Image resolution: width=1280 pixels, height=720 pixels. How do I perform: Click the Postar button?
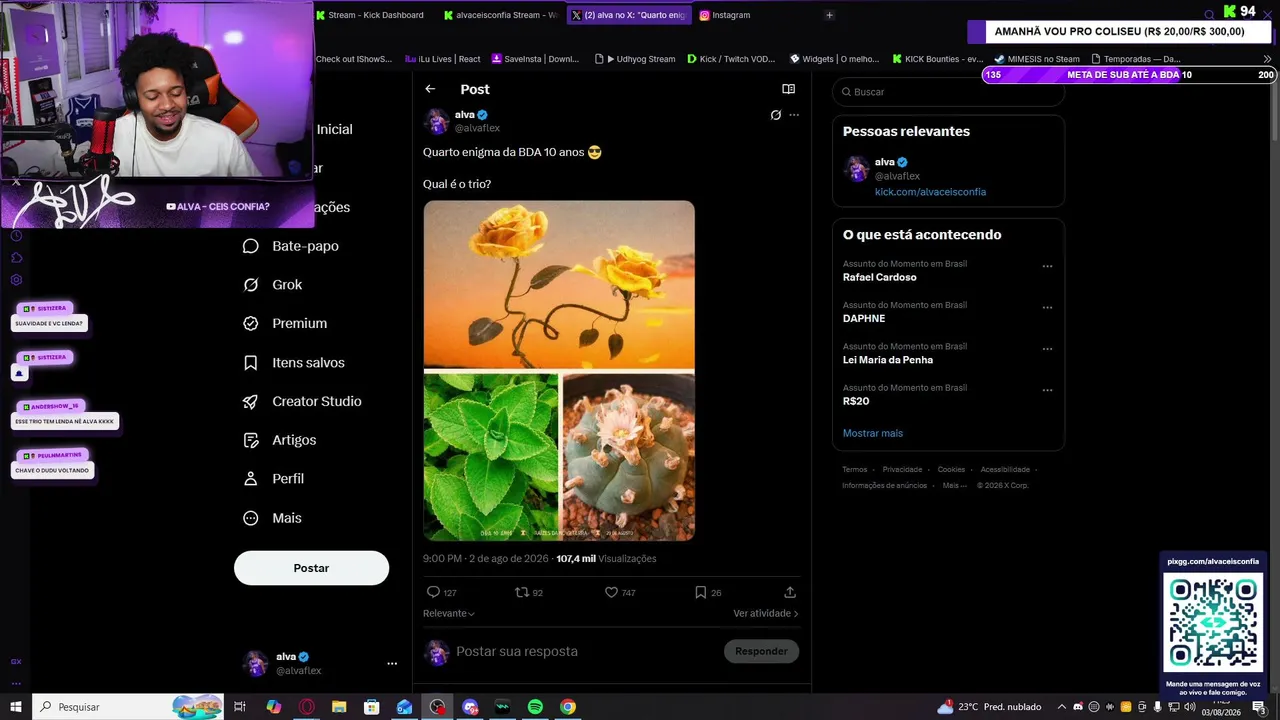click(311, 568)
